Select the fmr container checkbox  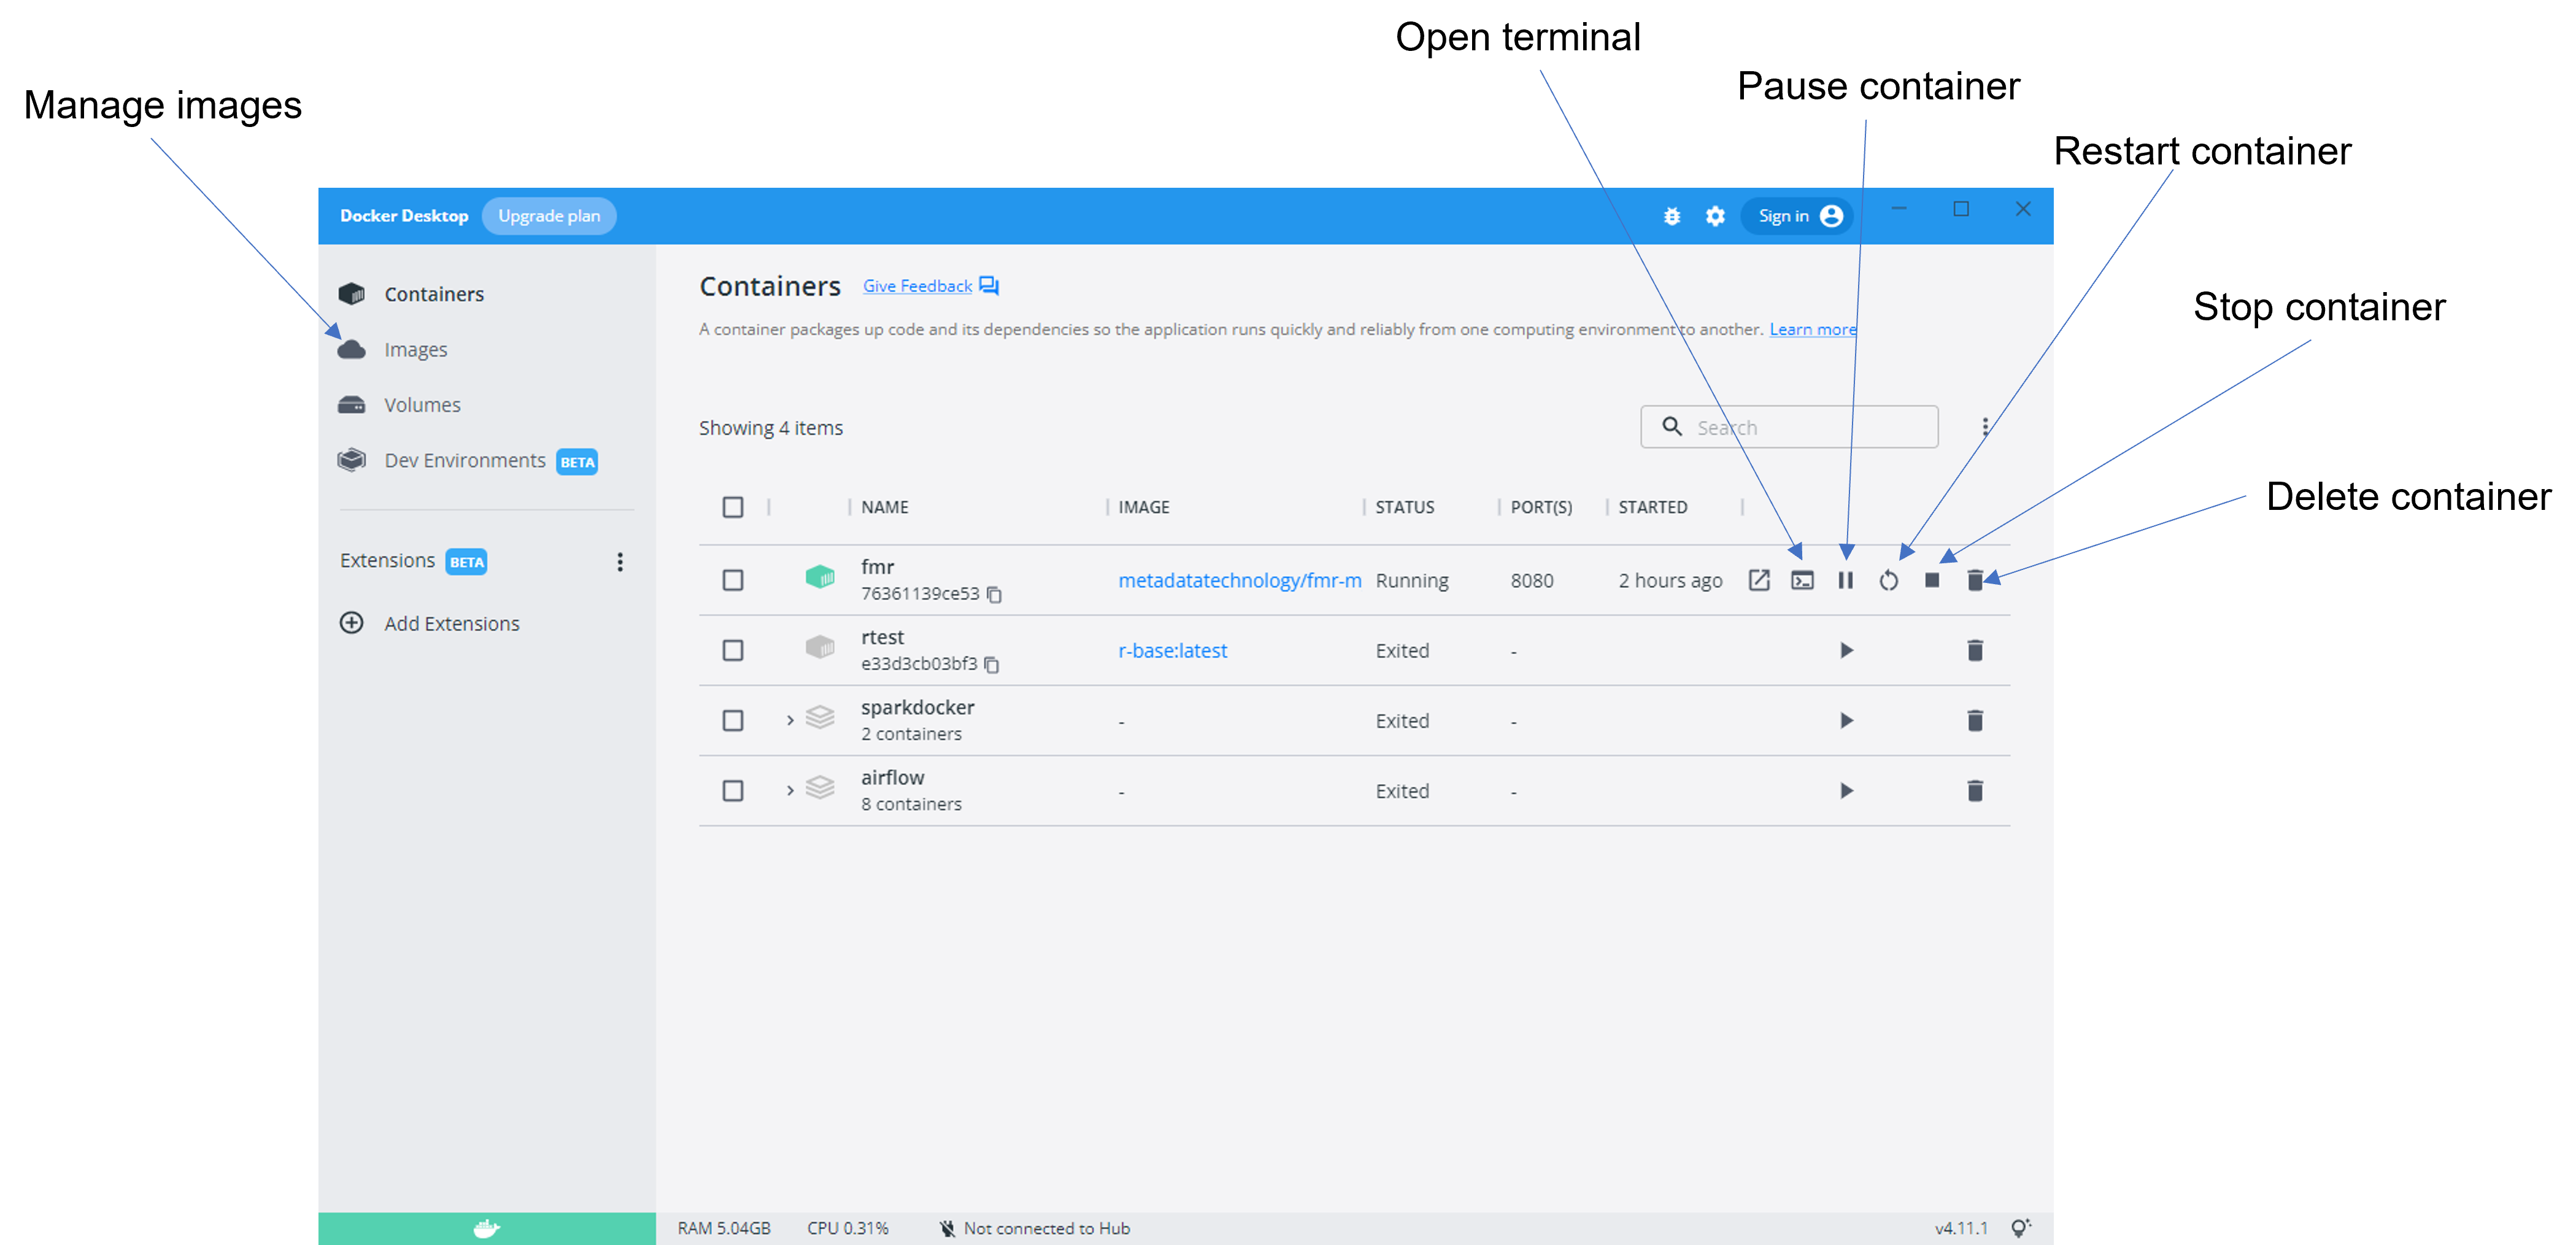point(732,580)
